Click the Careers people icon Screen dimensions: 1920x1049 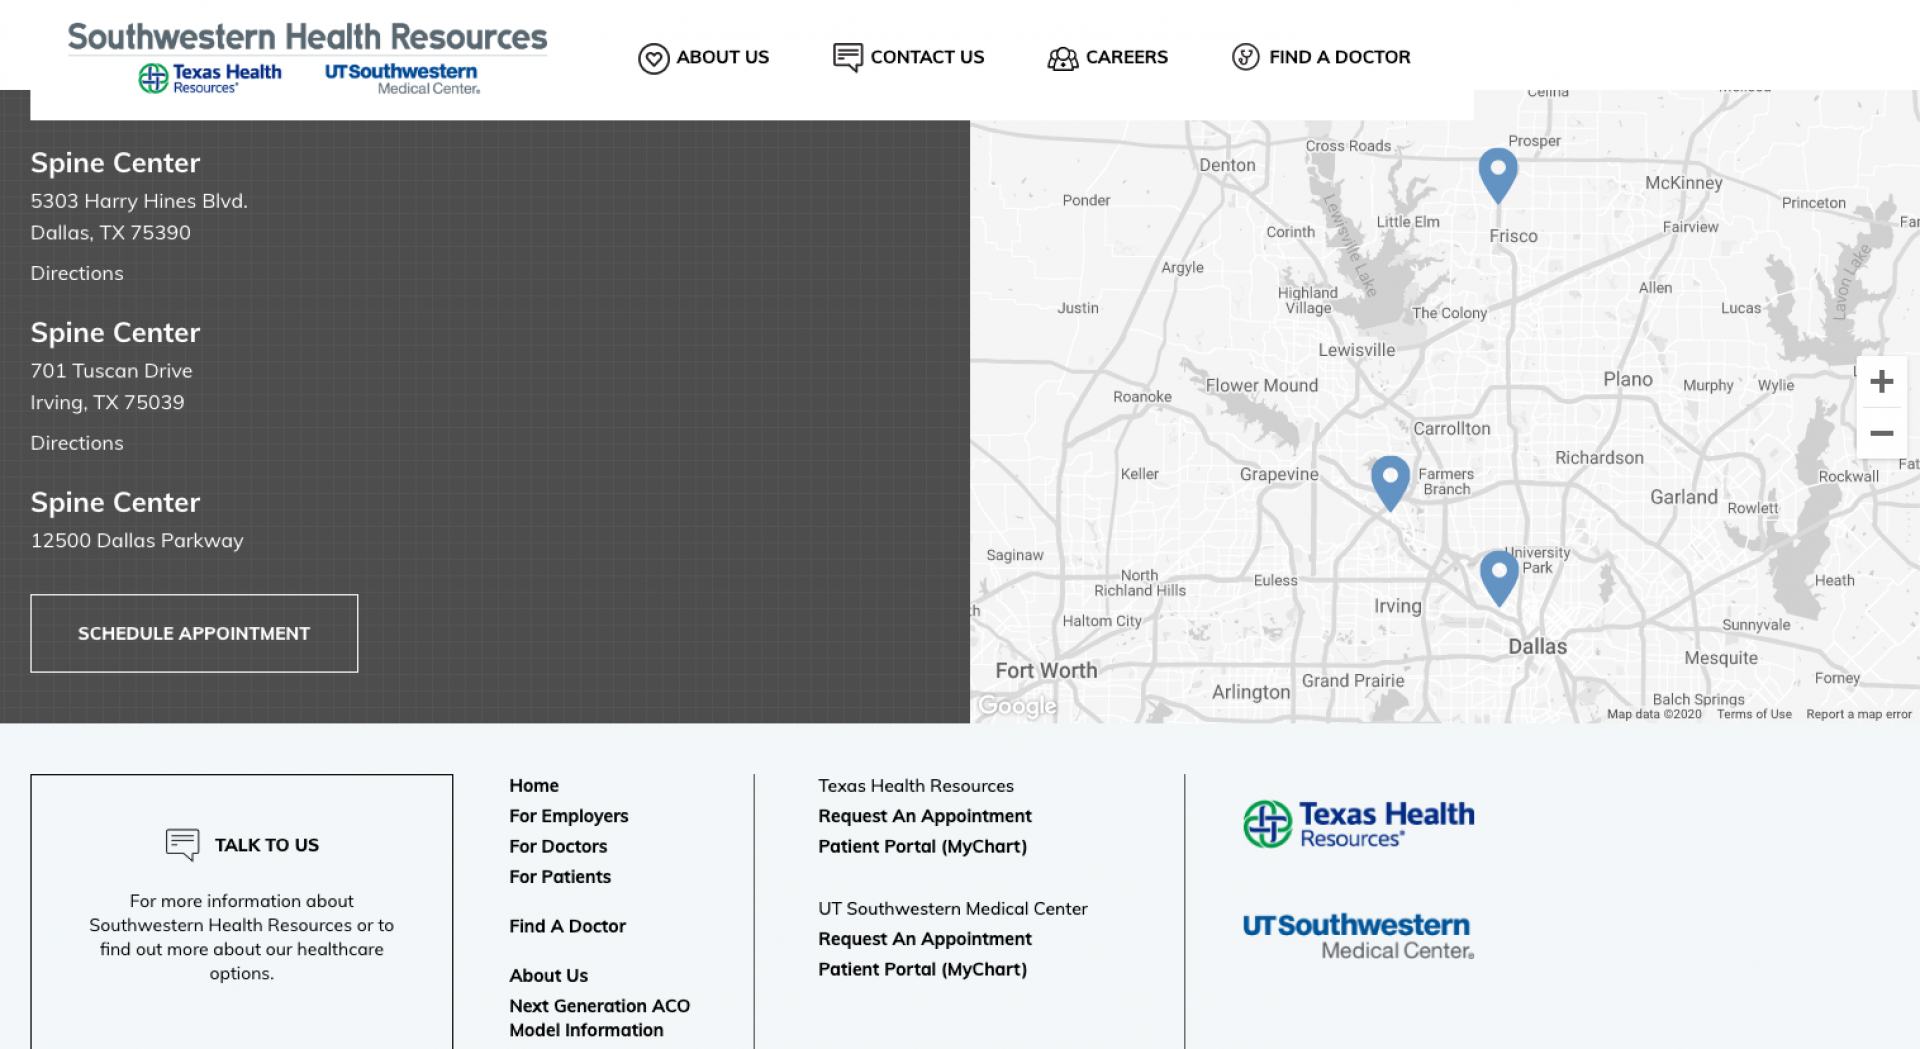1062,58
